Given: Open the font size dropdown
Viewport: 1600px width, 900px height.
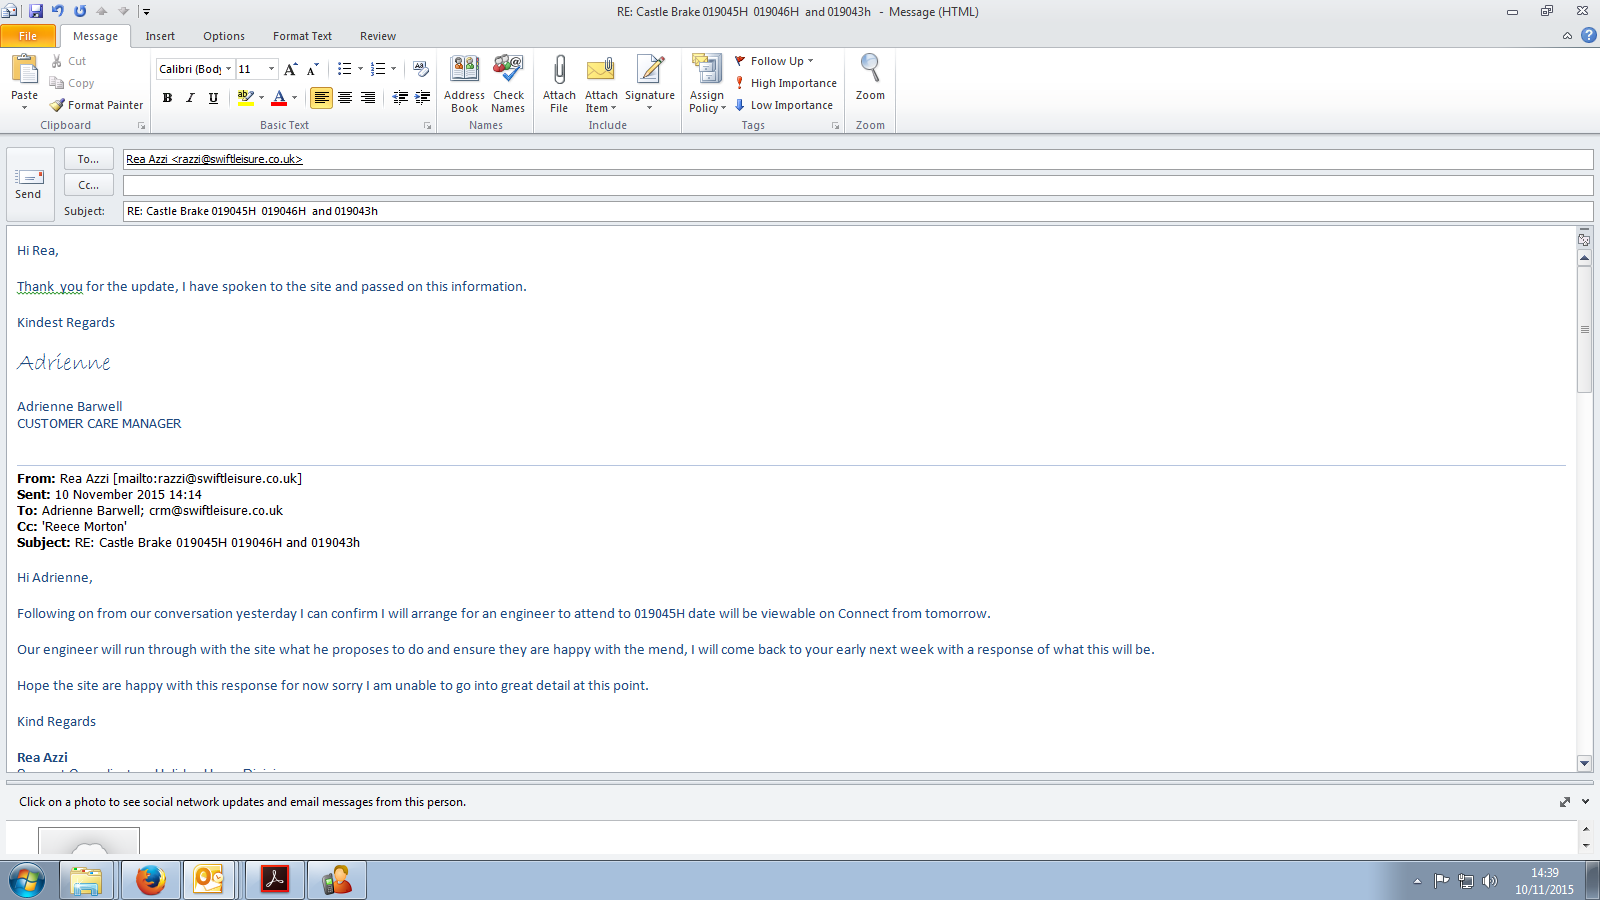Looking at the screenshot, I should [271, 69].
